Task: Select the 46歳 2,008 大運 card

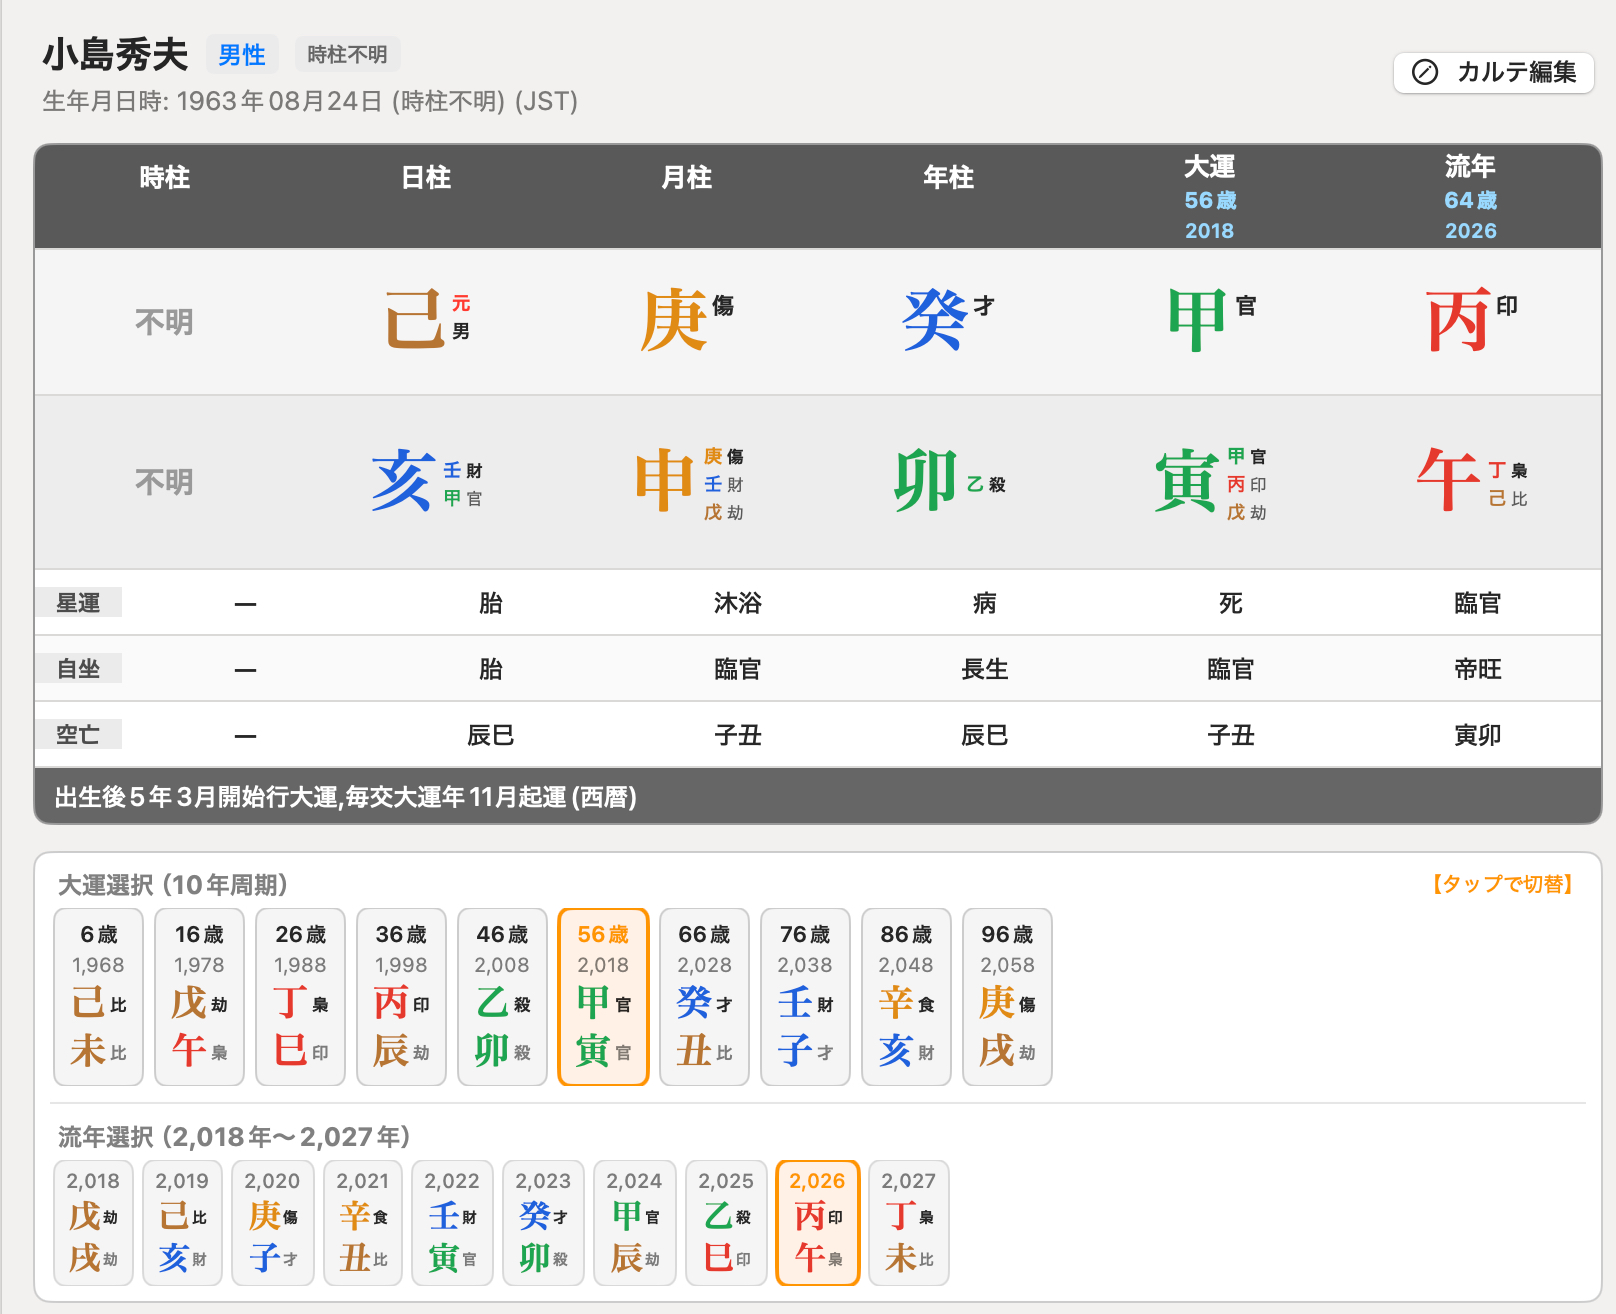Action: (x=502, y=996)
